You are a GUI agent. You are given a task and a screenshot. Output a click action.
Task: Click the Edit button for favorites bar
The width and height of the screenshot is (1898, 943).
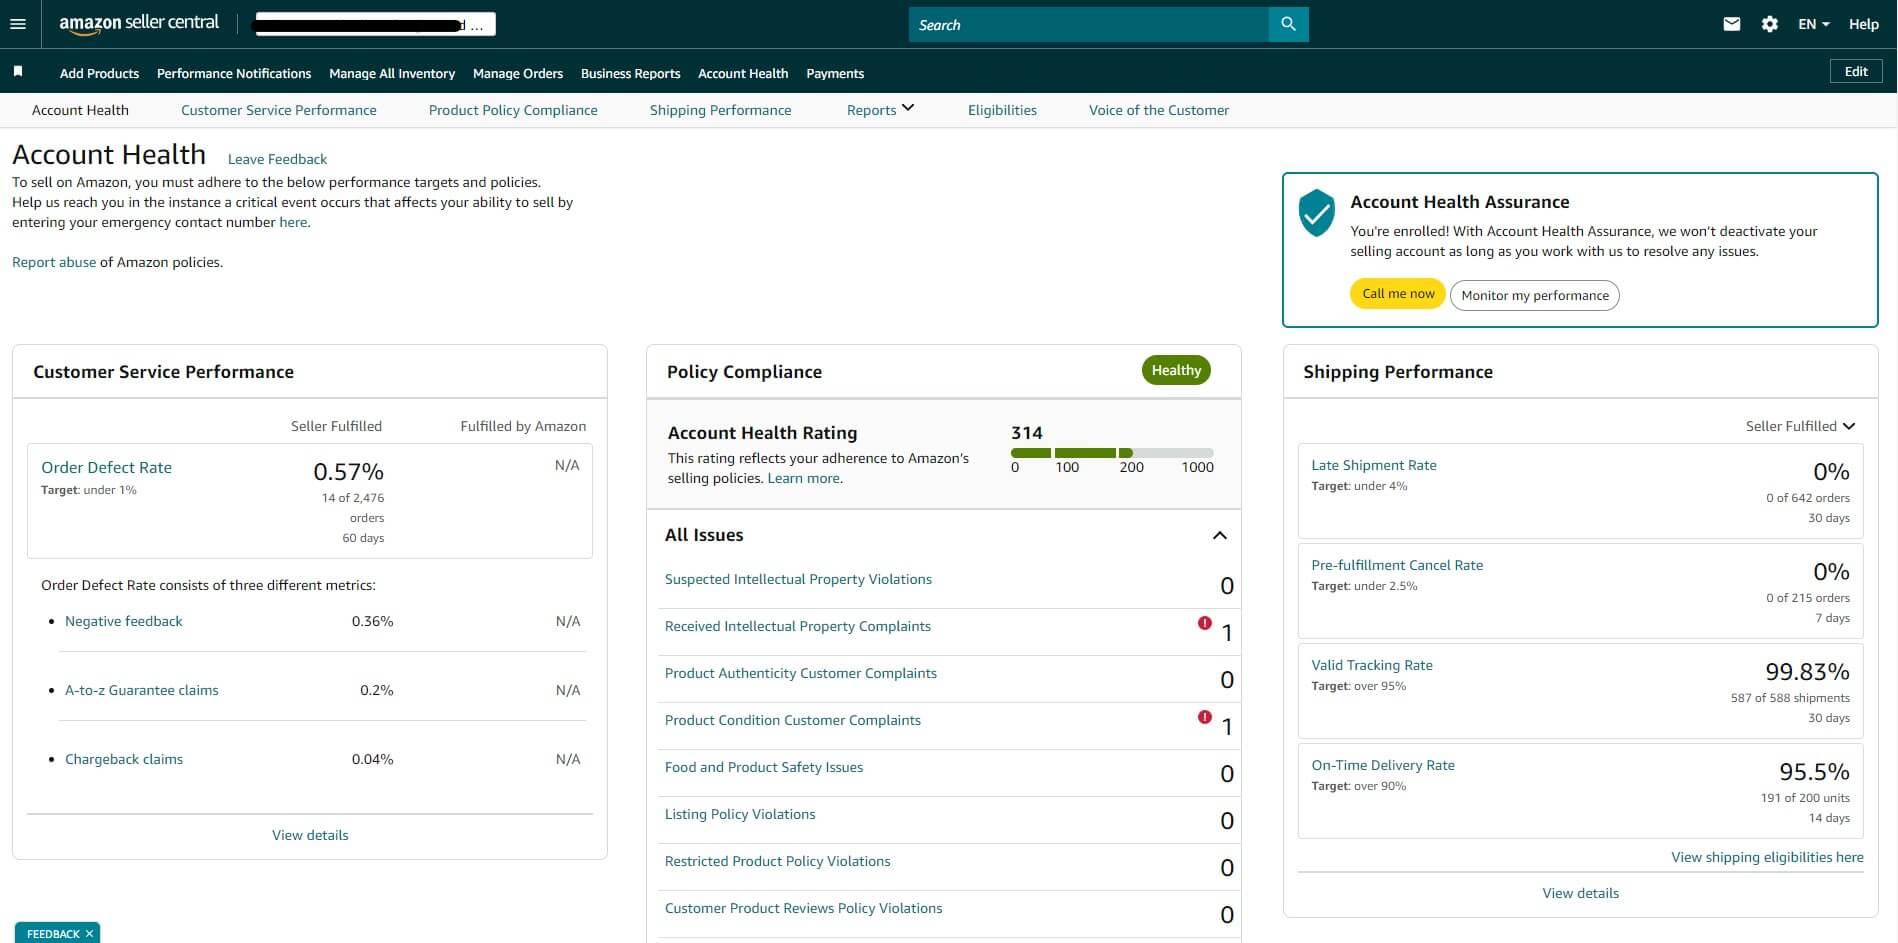[x=1856, y=71]
